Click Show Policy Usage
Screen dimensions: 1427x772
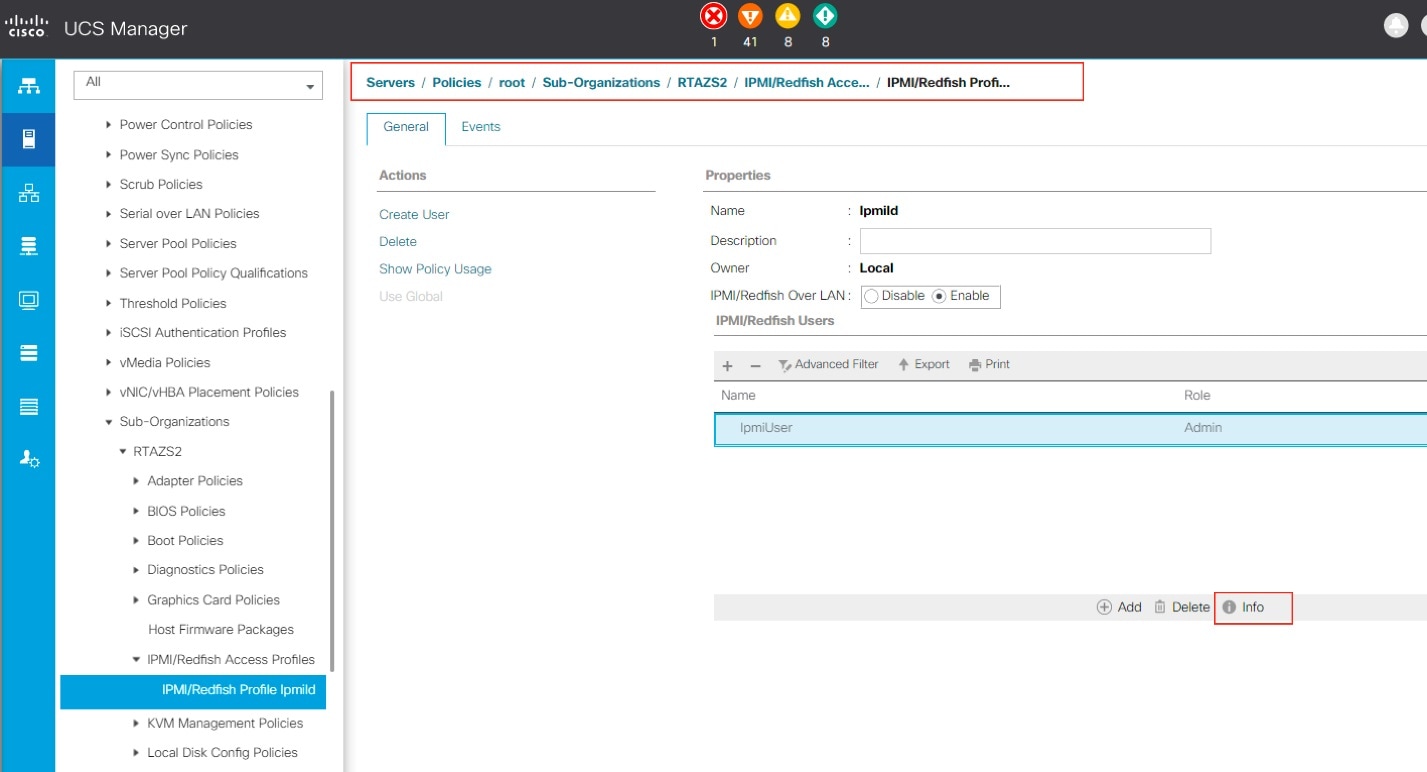(x=435, y=269)
